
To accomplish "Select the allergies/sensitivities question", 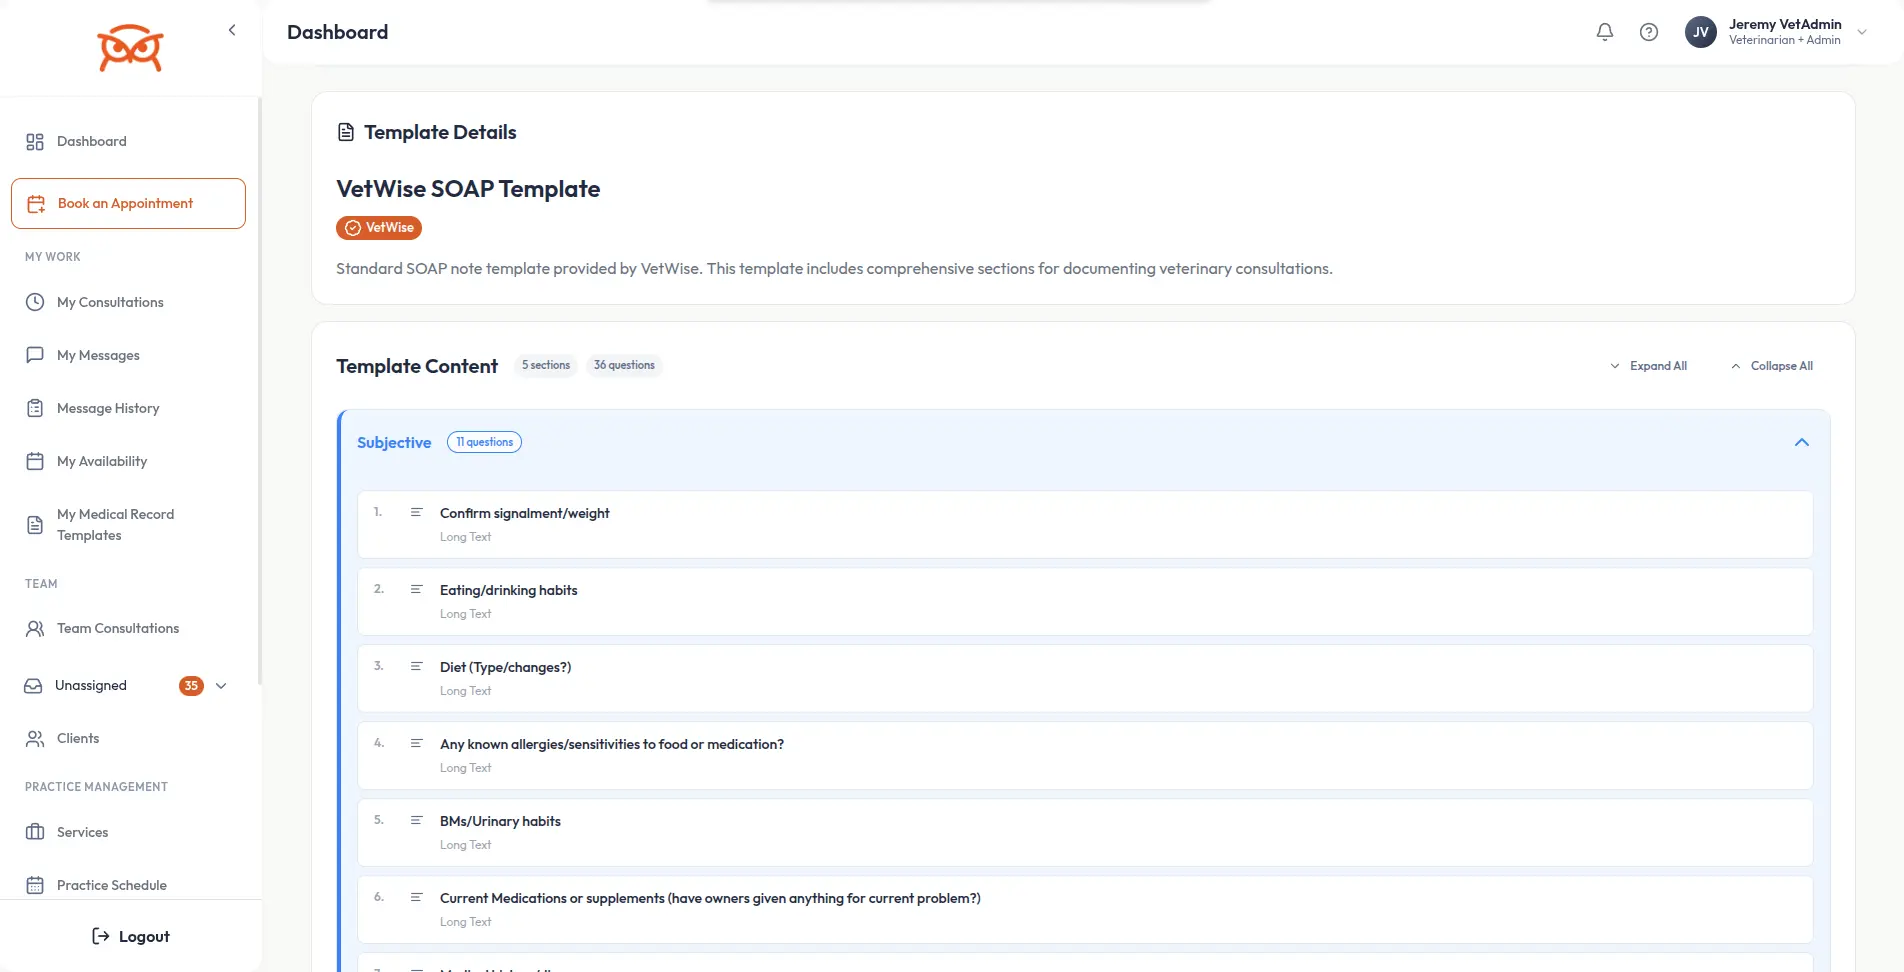I will pos(1085,755).
